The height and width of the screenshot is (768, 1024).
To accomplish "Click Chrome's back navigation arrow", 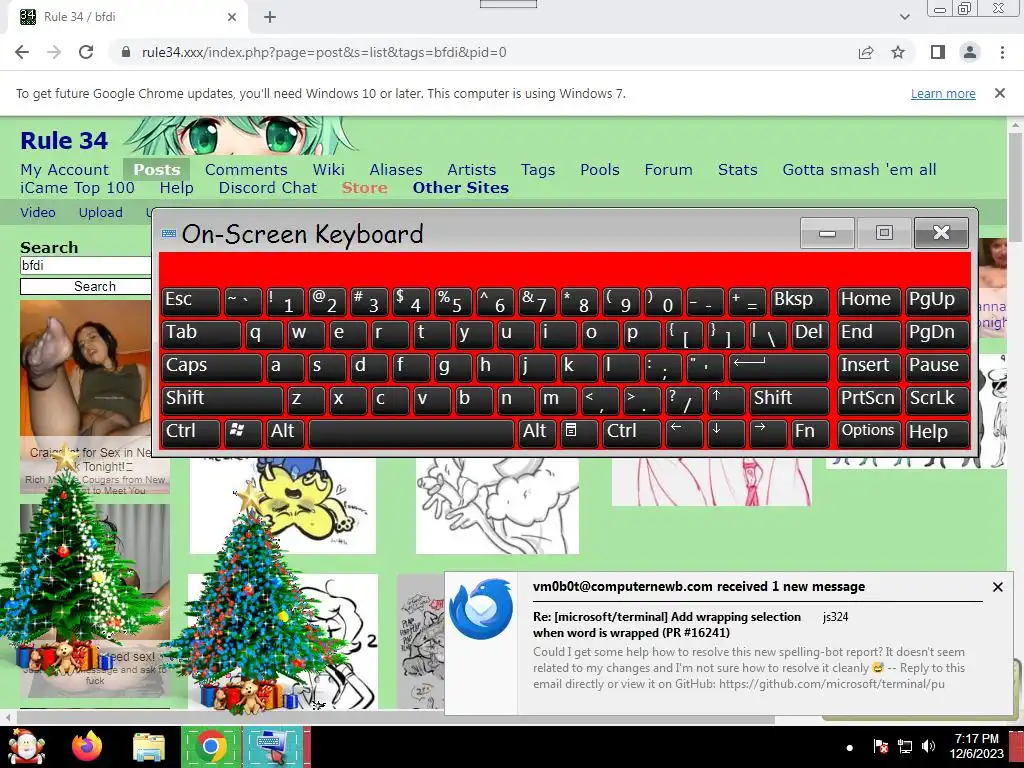I will (x=22, y=52).
